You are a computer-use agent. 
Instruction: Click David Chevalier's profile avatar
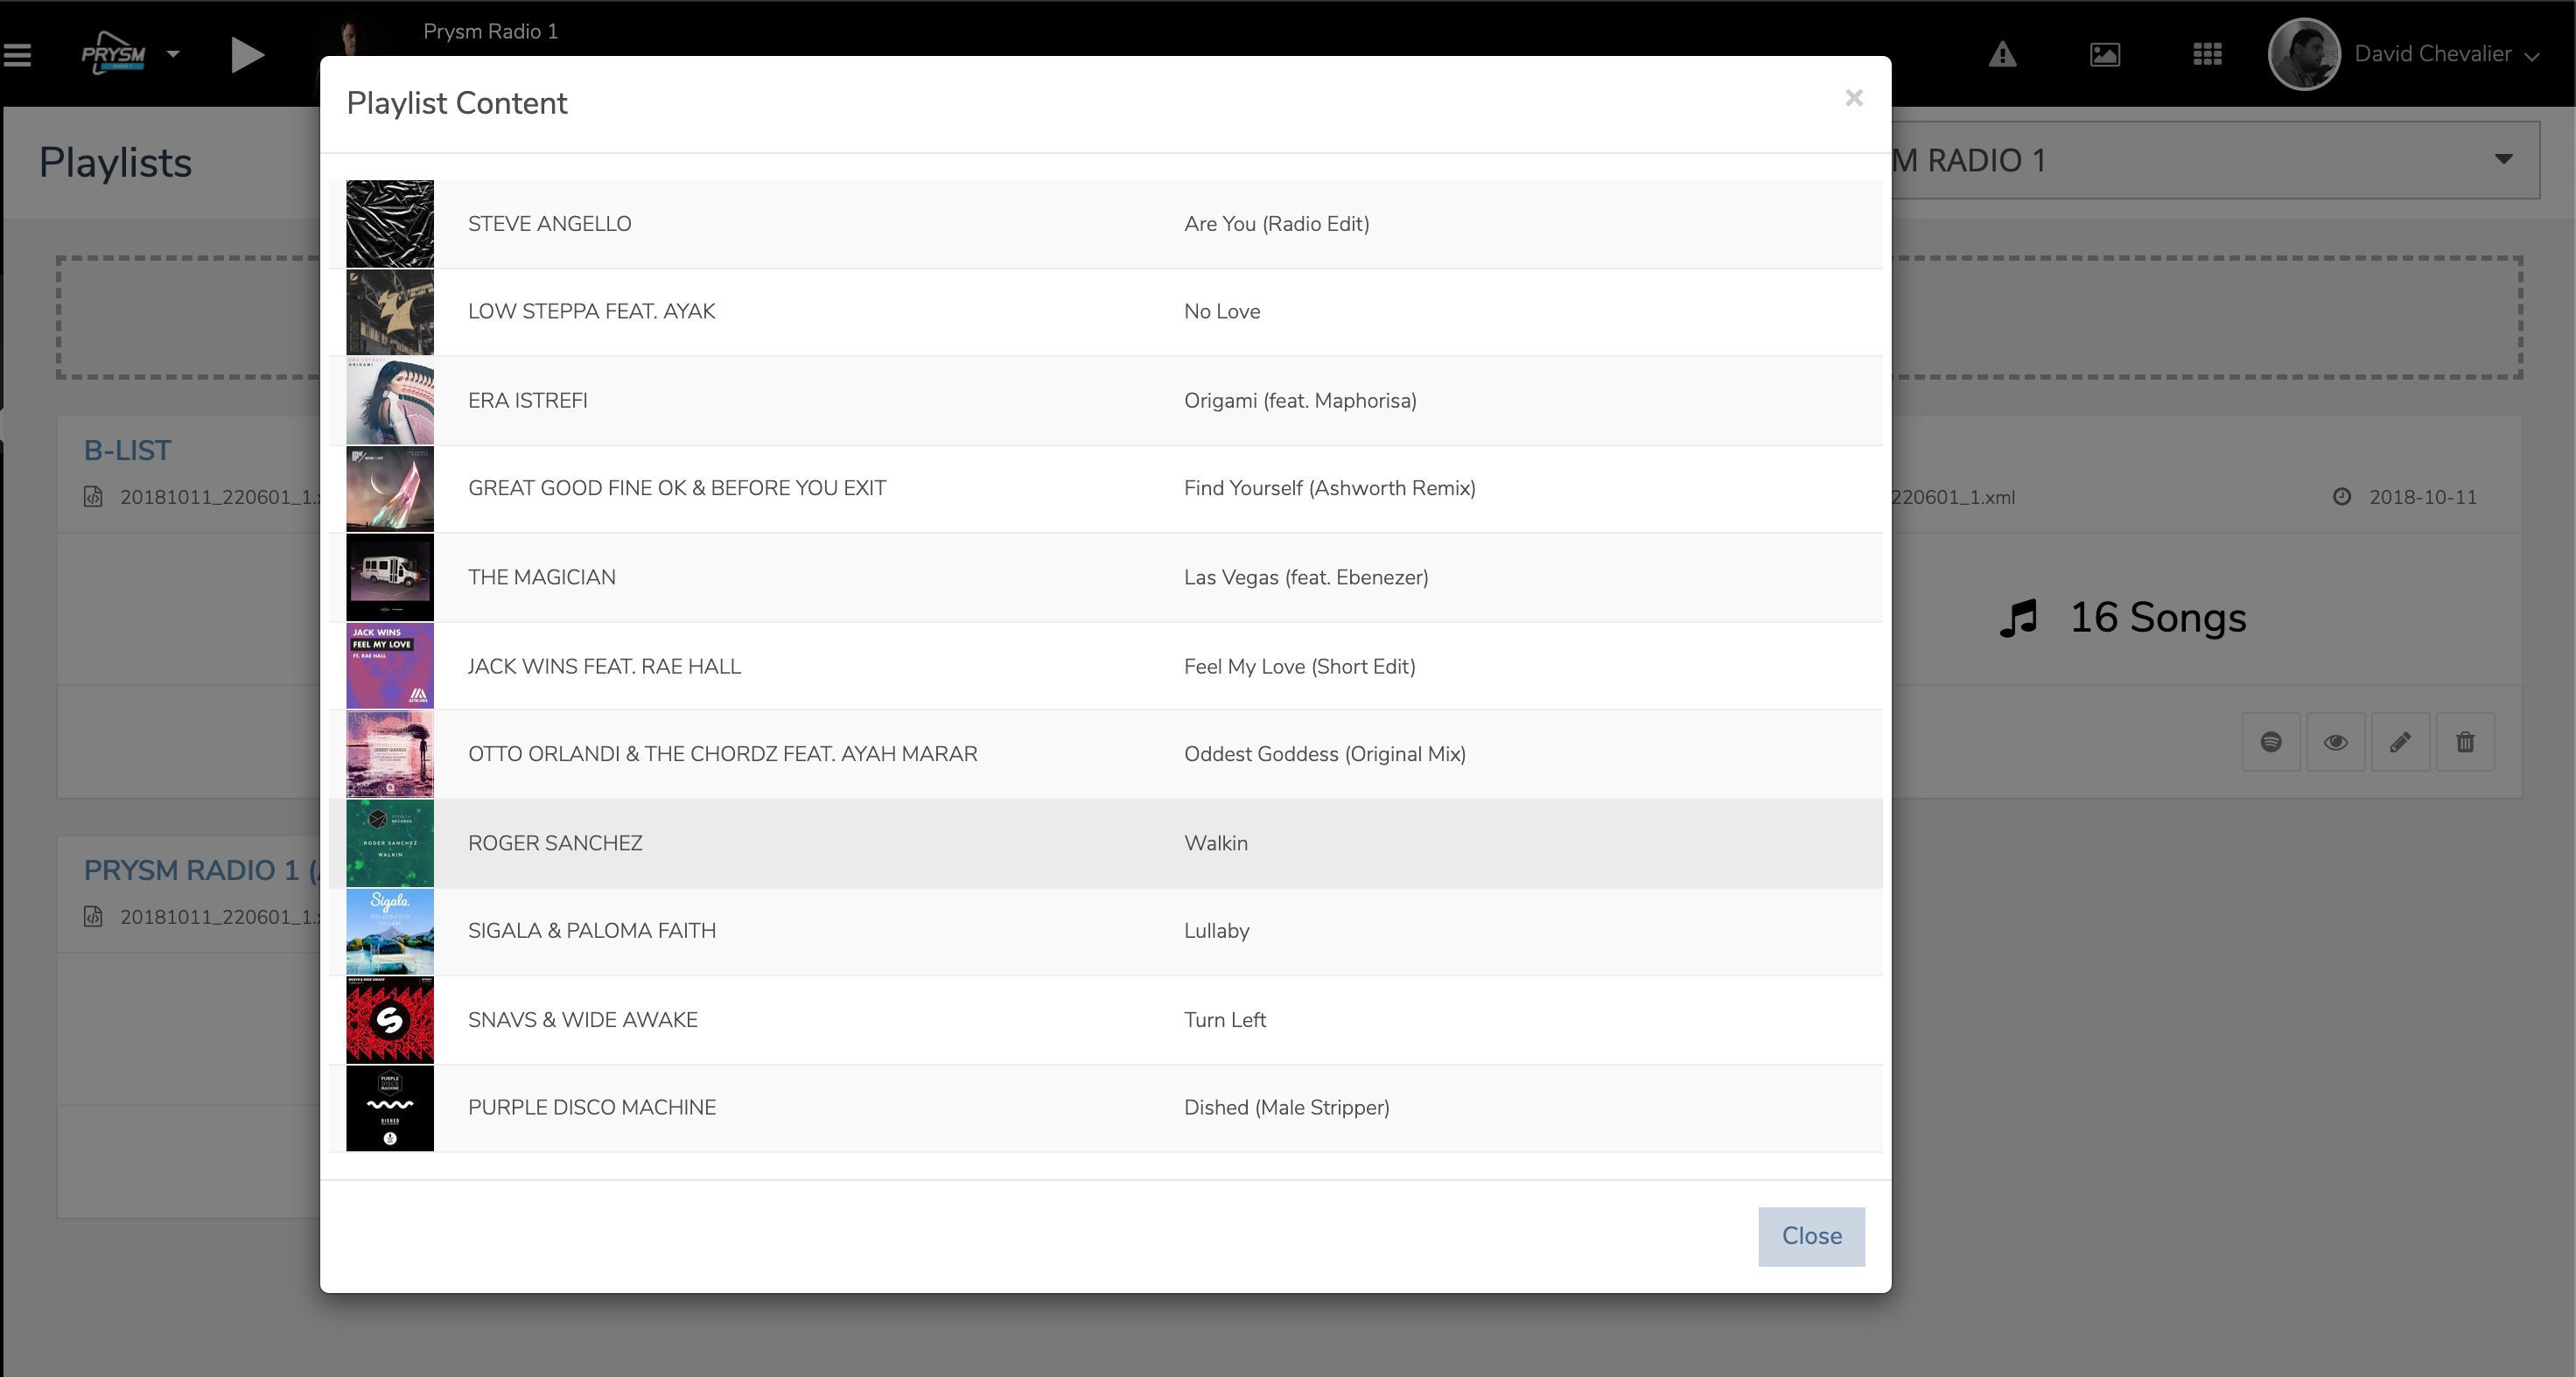click(x=2304, y=54)
